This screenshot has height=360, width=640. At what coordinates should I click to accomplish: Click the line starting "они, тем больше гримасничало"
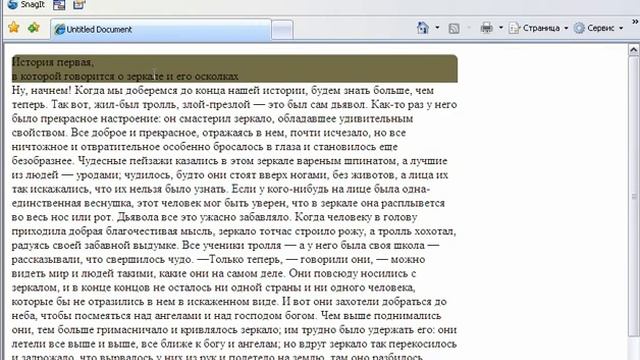click(x=234, y=329)
